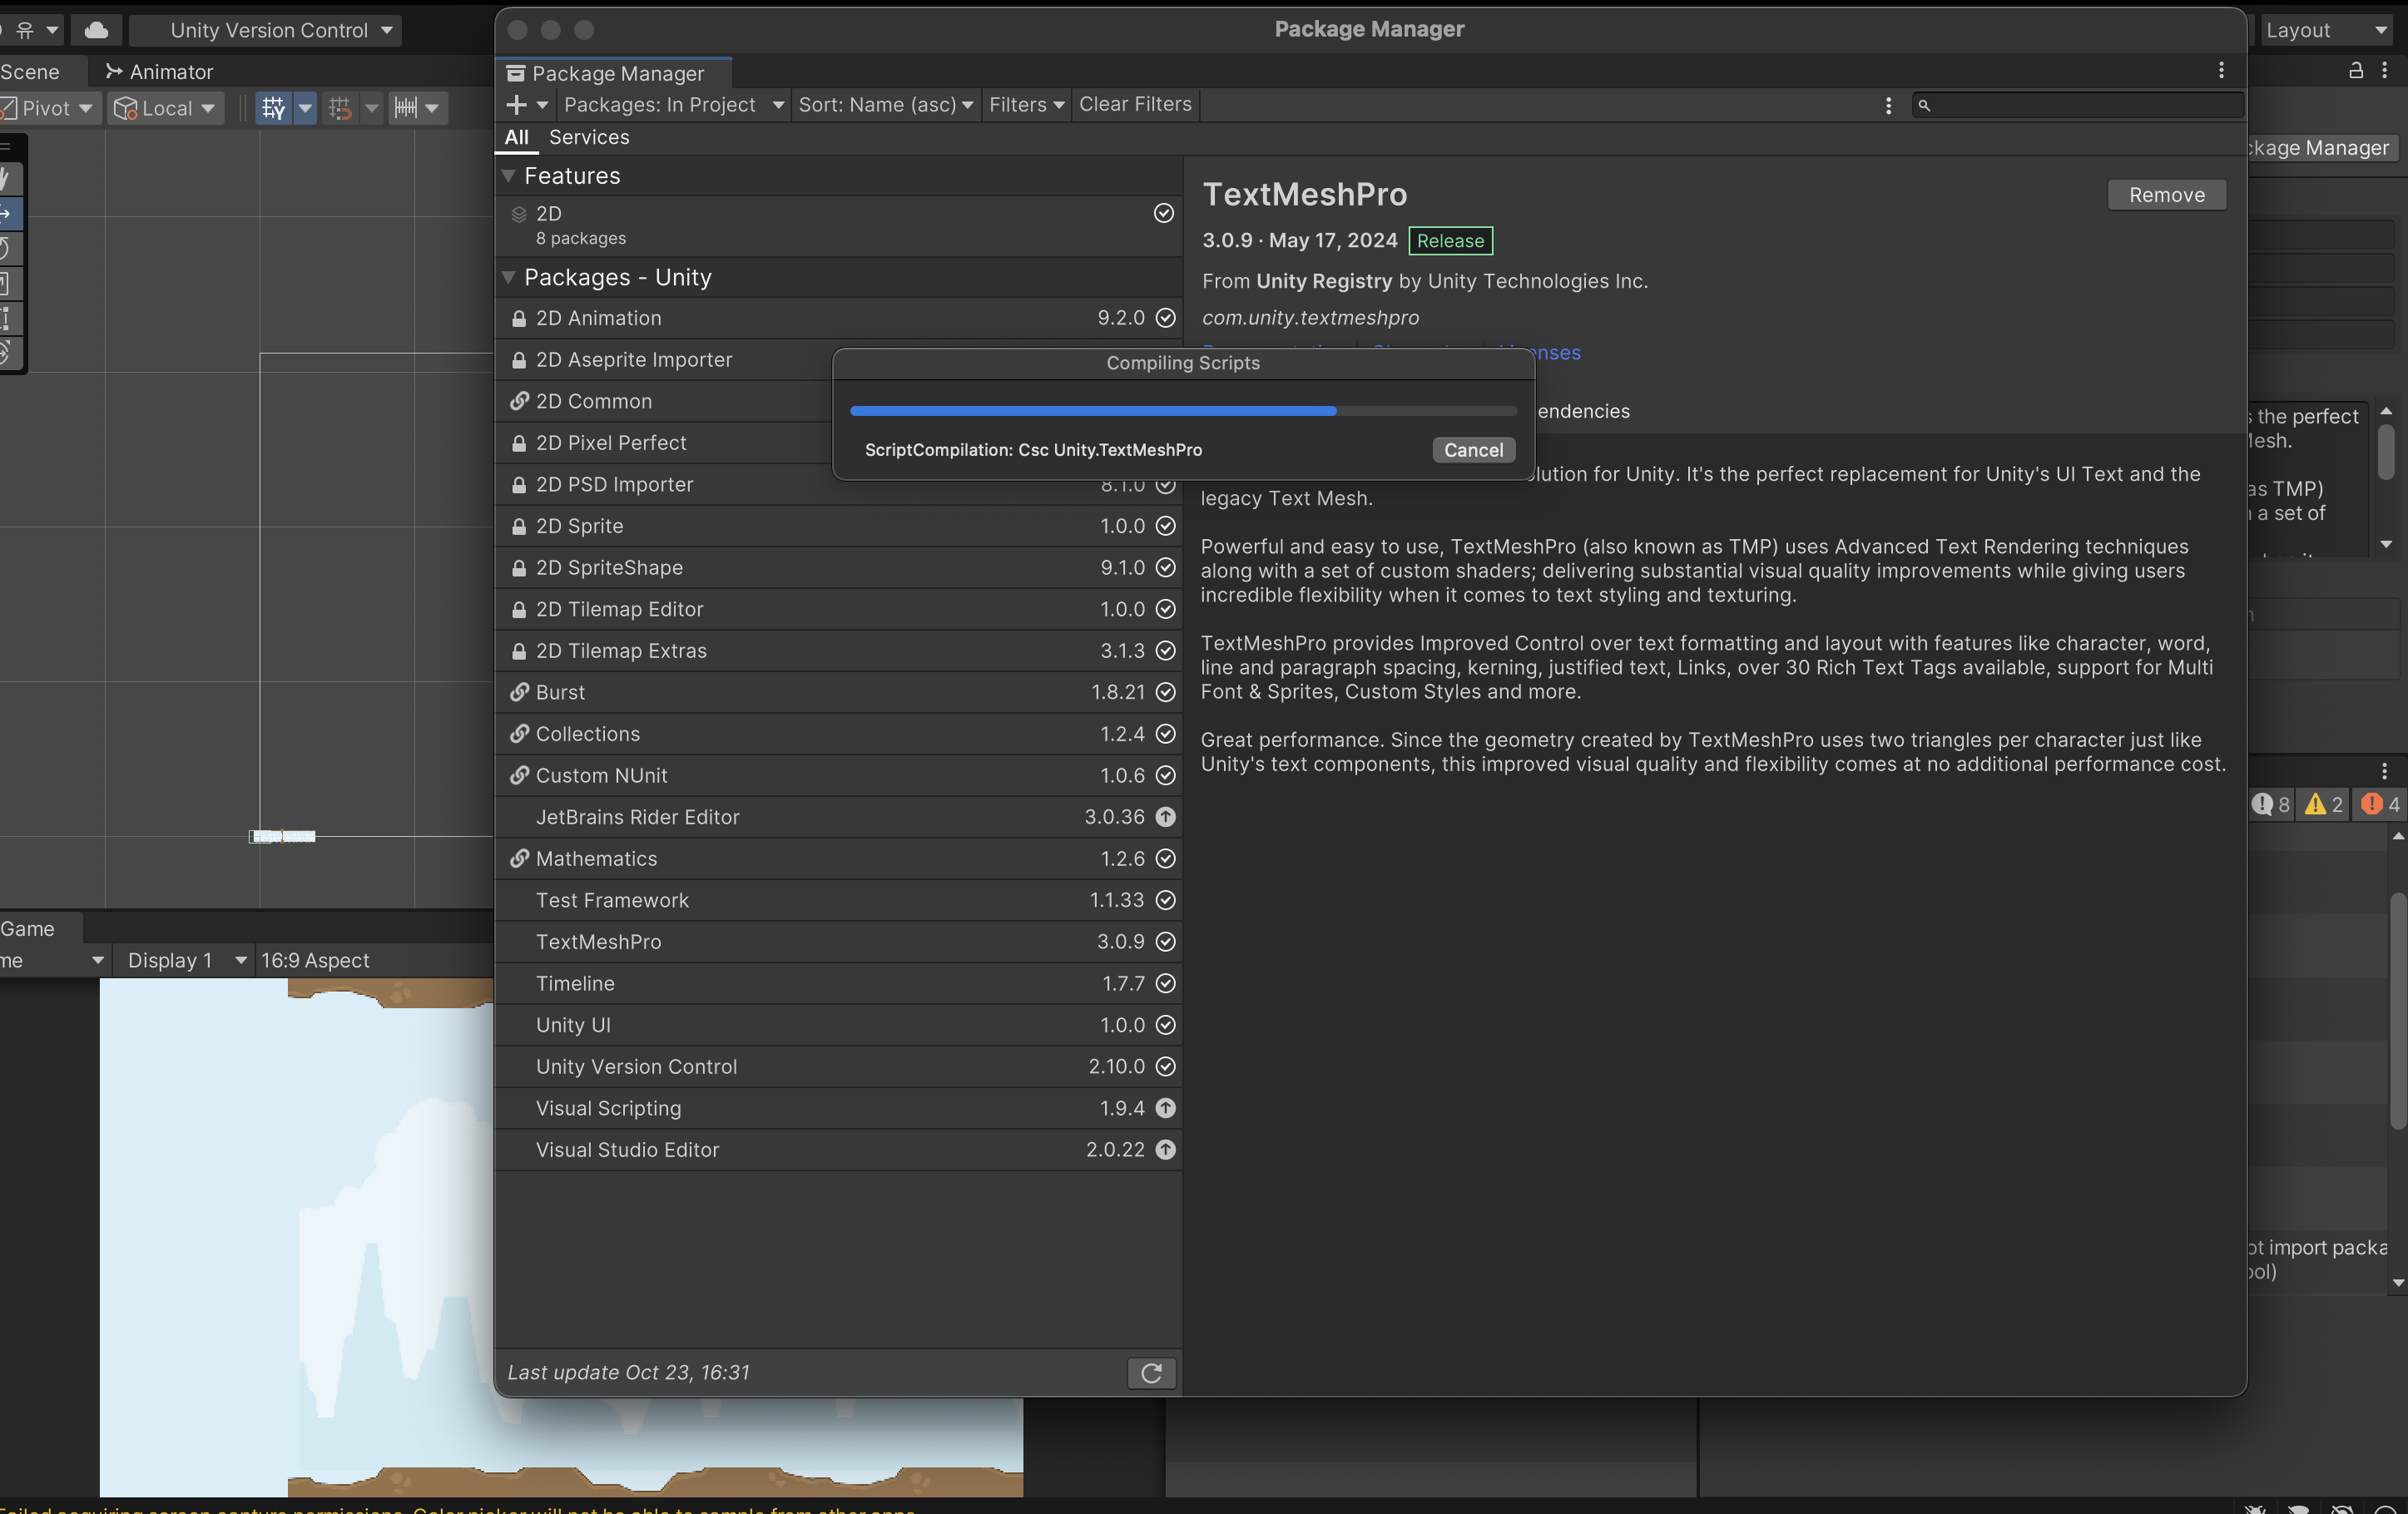Switch to the All tab

coord(516,138)
